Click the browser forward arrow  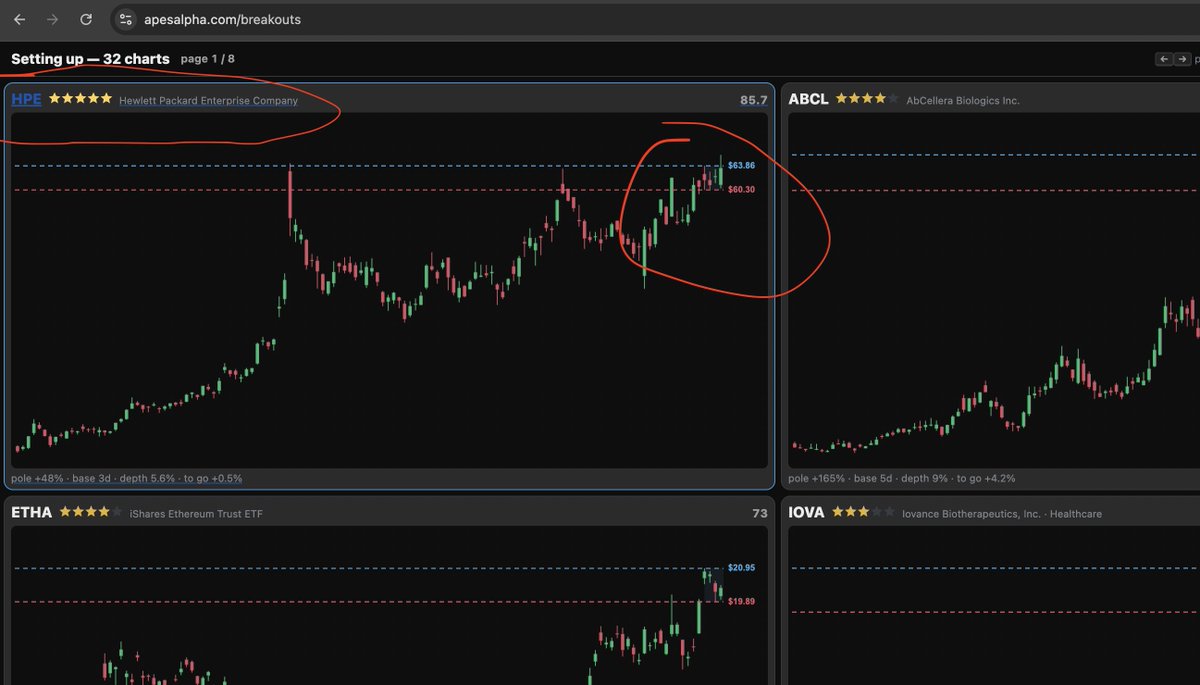tap(53, 19)
